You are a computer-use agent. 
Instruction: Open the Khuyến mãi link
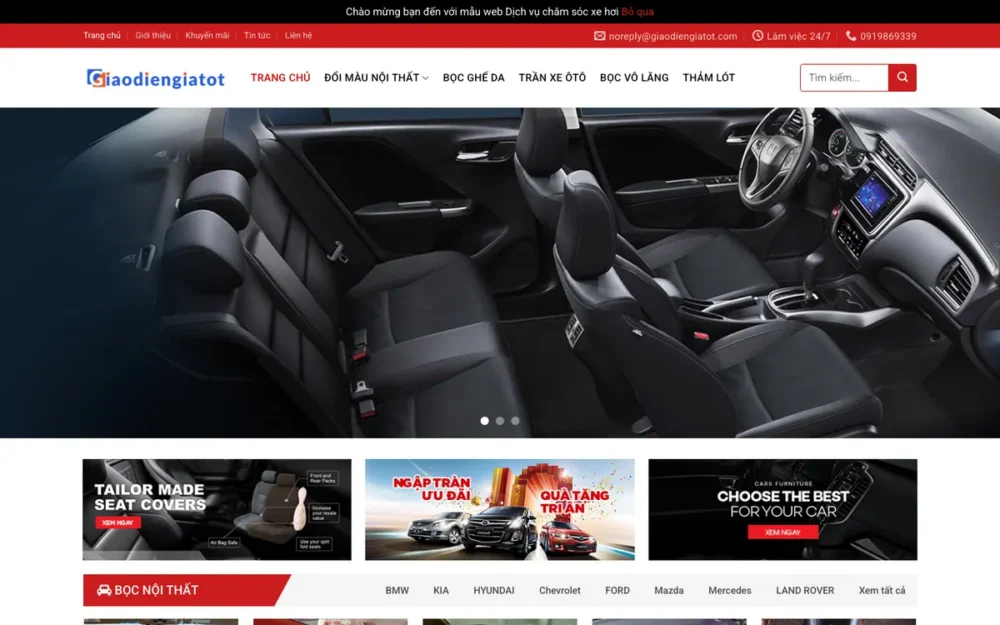point(207,36)
